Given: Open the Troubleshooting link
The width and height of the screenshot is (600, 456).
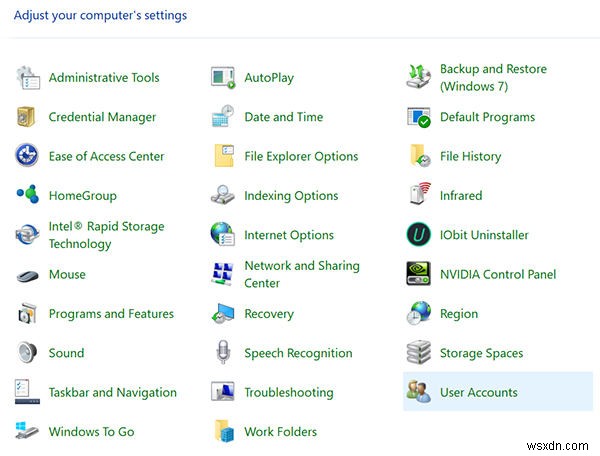Looking at the screenshot, I should [x=289, y=393].
